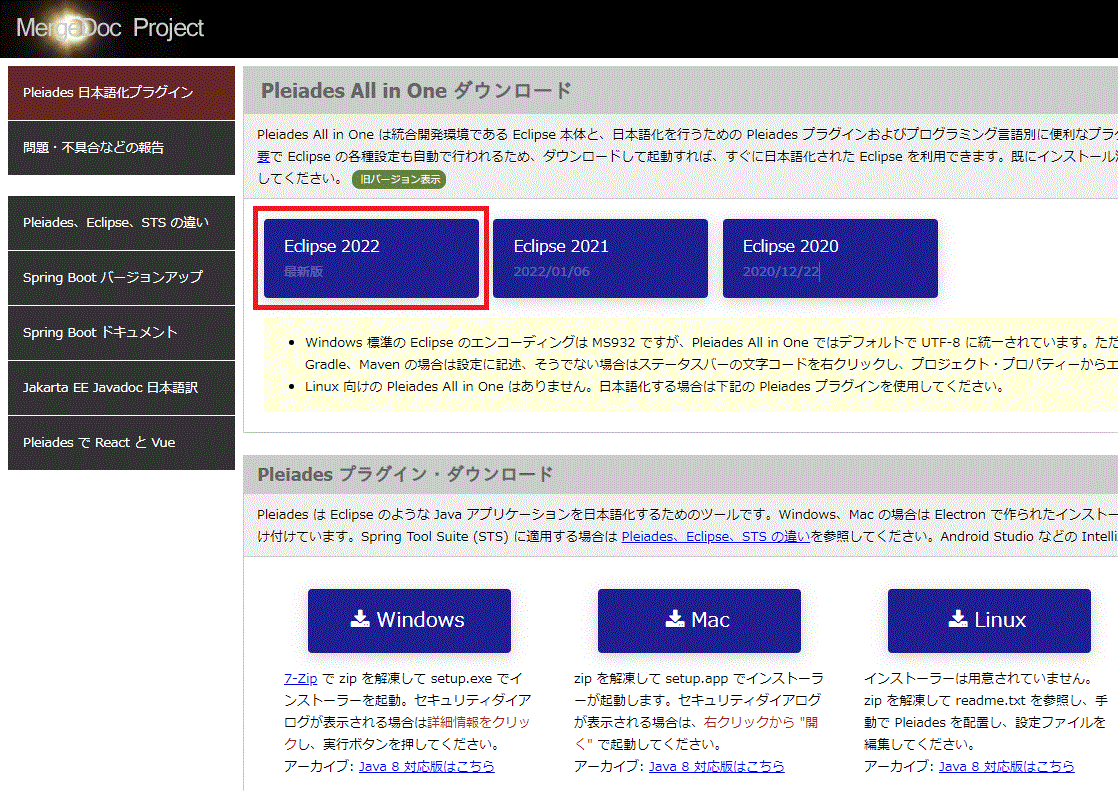This screenshot has height=791, width=1118.
Task: Open Jakarta EE Javadoc 日本語訳 page
Action: click(120, 388)
